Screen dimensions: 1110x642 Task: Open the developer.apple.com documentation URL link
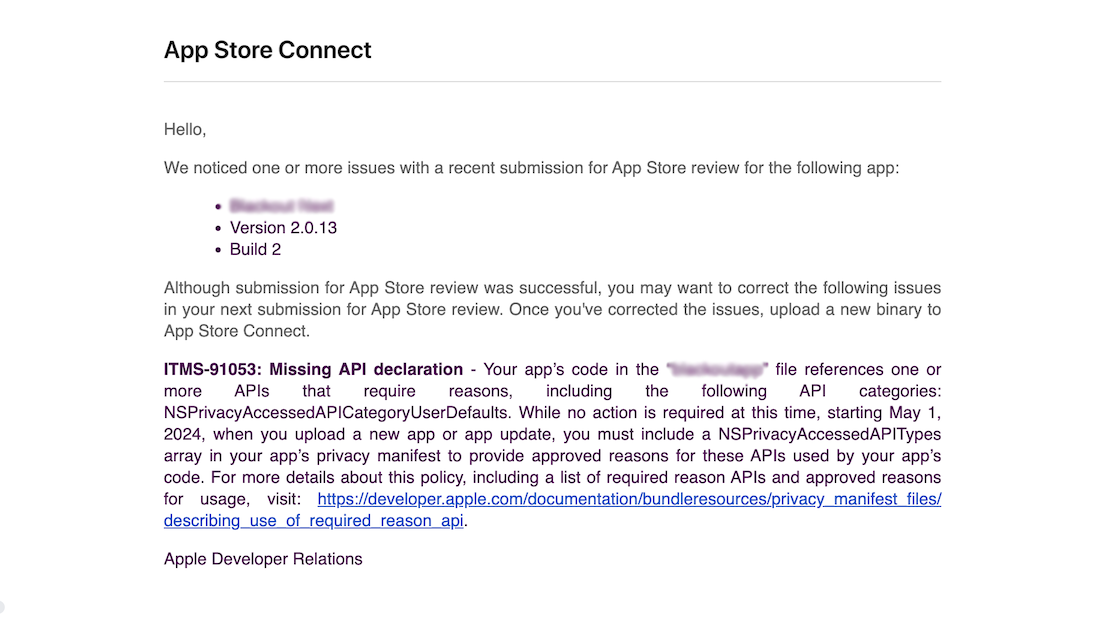pos(628,499)
